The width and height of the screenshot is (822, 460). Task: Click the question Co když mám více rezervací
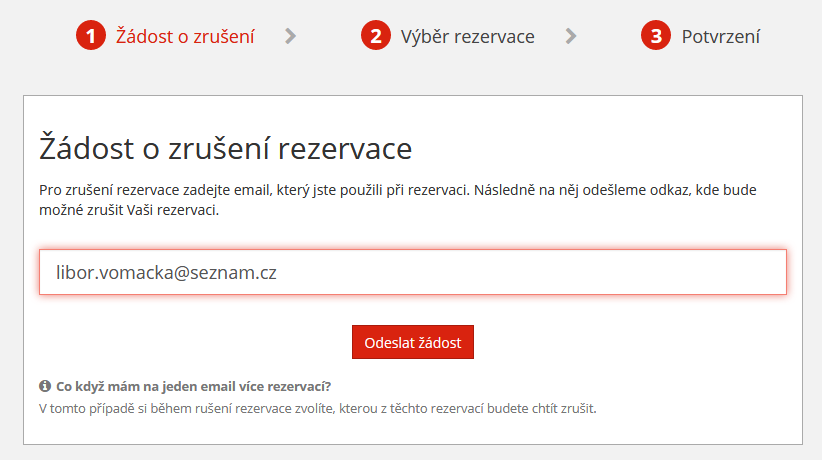point(193,387)
